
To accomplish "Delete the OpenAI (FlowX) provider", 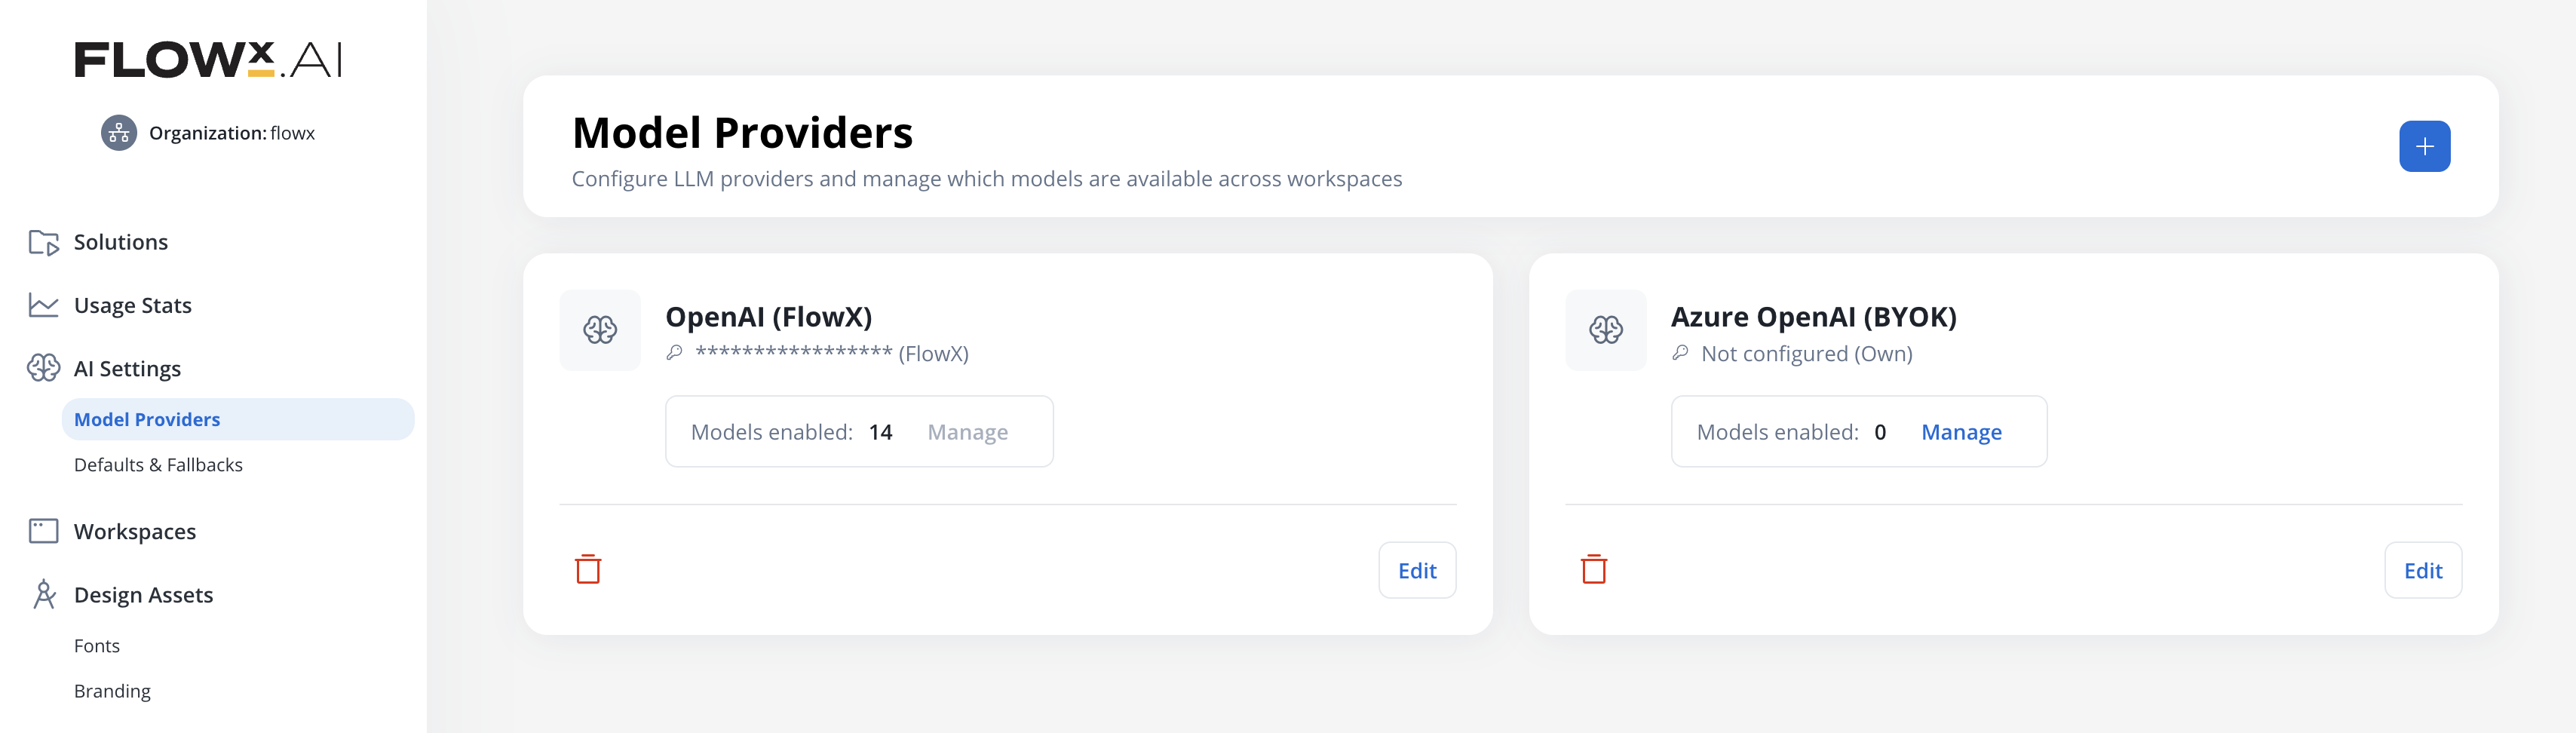I will click(588, 569).
